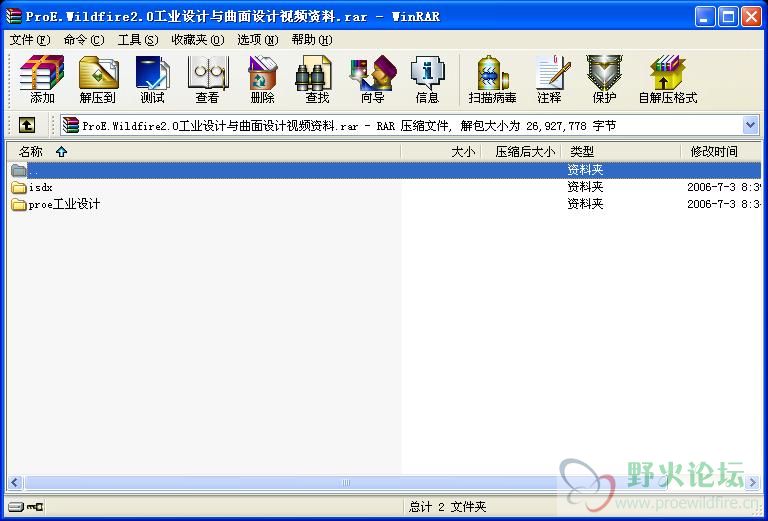Image resolution: width=768 pixels, height=521 pixels.
Task: Click the horizontal scrollbar right arrow
Action: [x=753, y=483]
